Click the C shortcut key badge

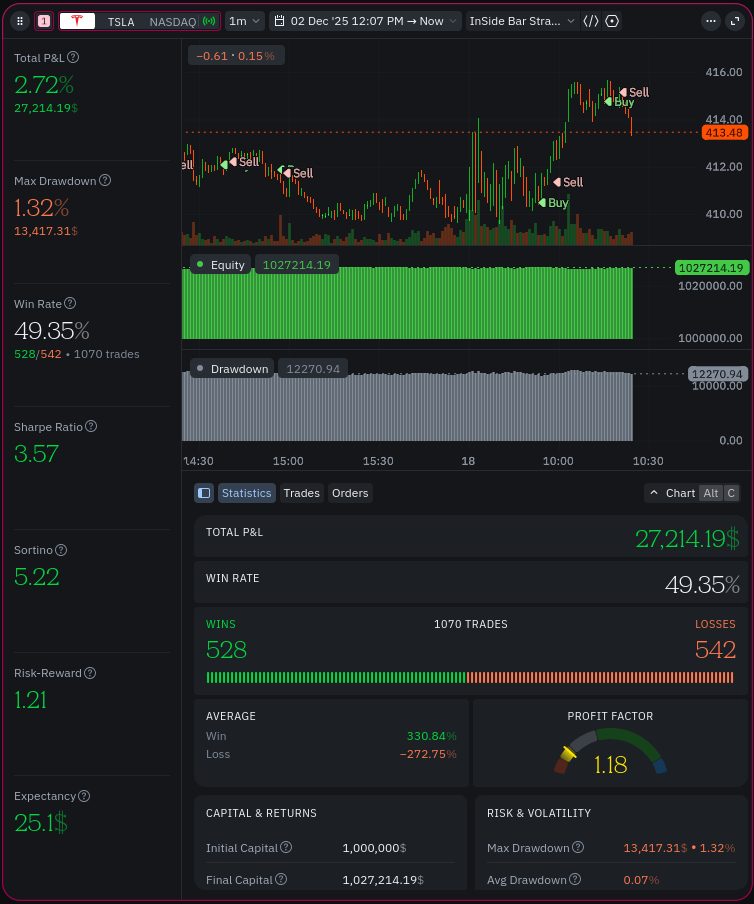tap(731, 493)
